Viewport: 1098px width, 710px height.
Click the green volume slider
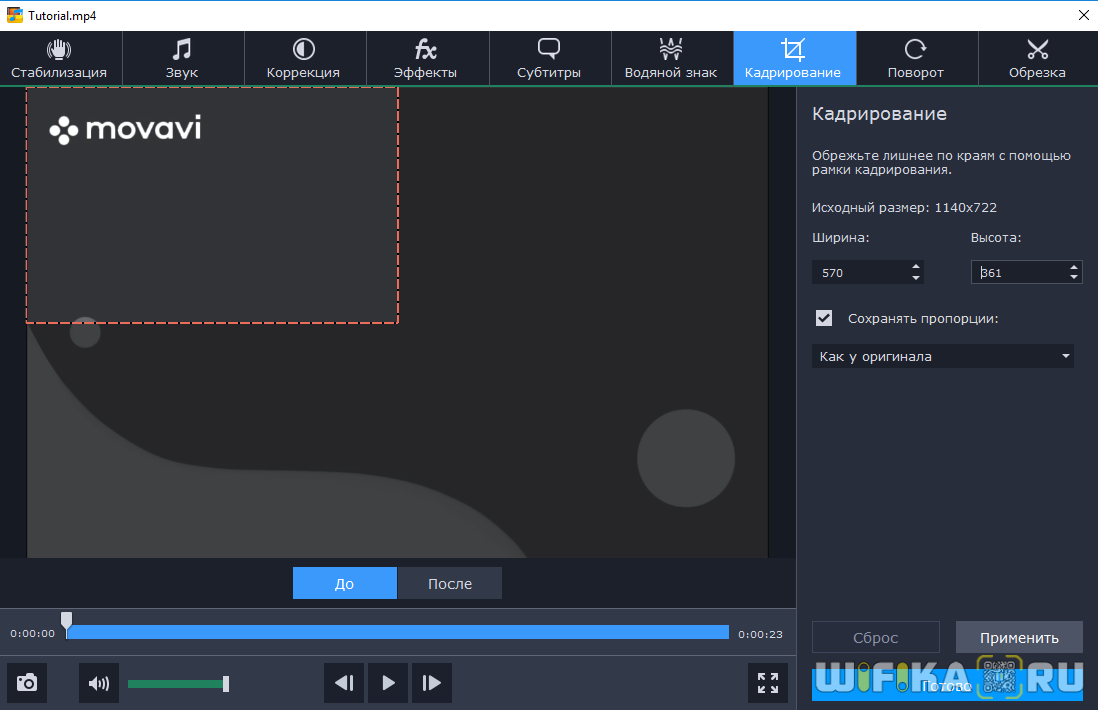[176, 683]
